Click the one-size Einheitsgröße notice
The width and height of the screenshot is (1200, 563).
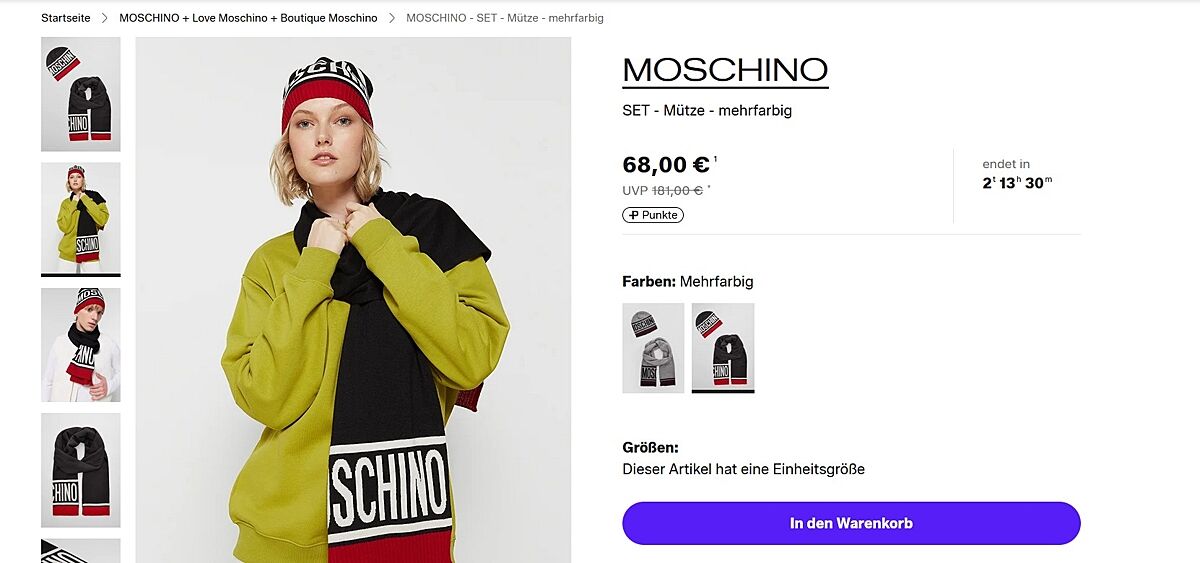pos(743,469)
